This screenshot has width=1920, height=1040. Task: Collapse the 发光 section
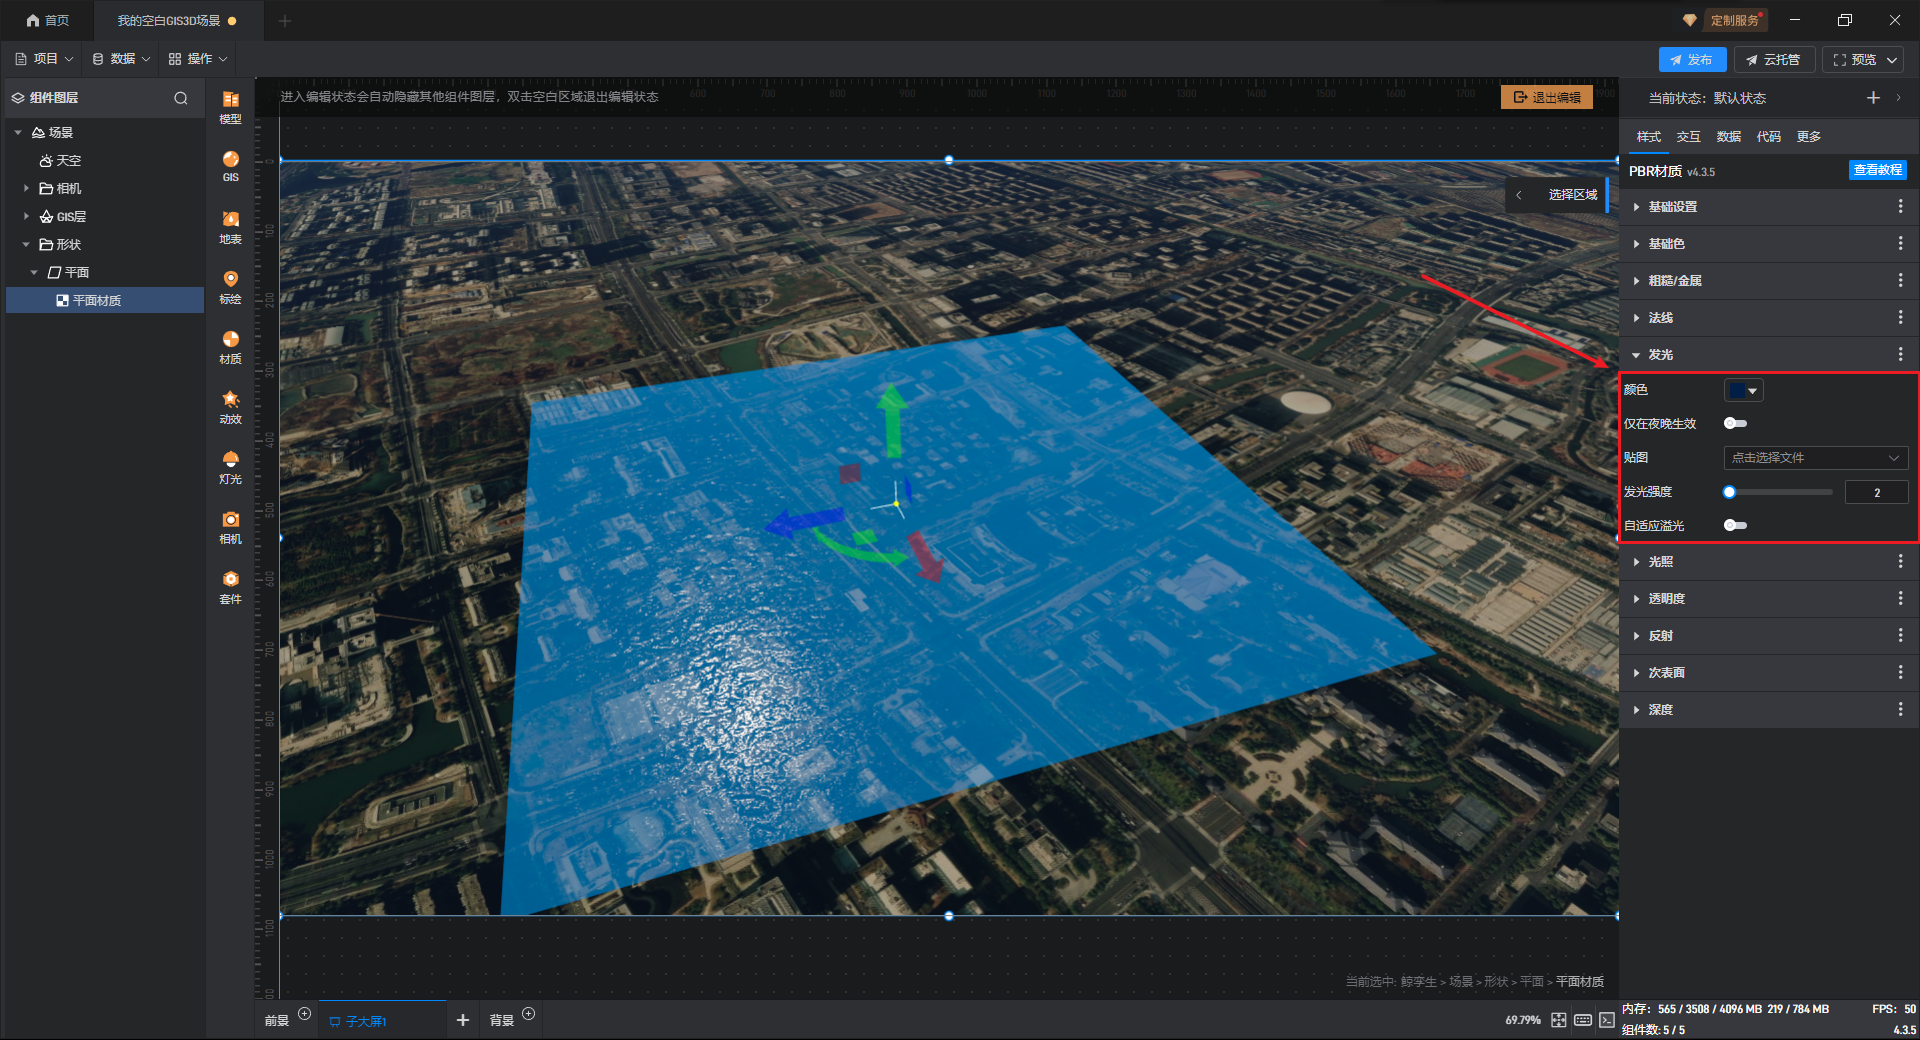pyautogui.click(x=1660, y=355)
